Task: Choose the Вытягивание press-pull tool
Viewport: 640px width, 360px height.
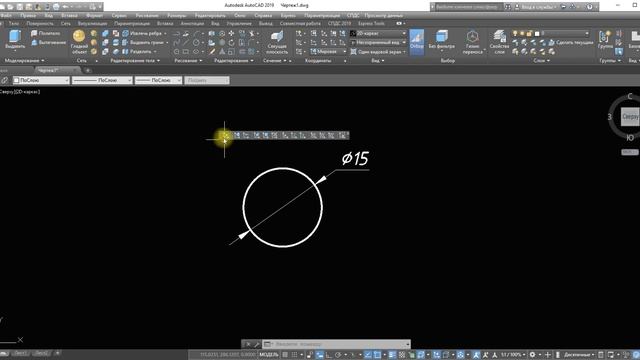Action: [48, 42]
